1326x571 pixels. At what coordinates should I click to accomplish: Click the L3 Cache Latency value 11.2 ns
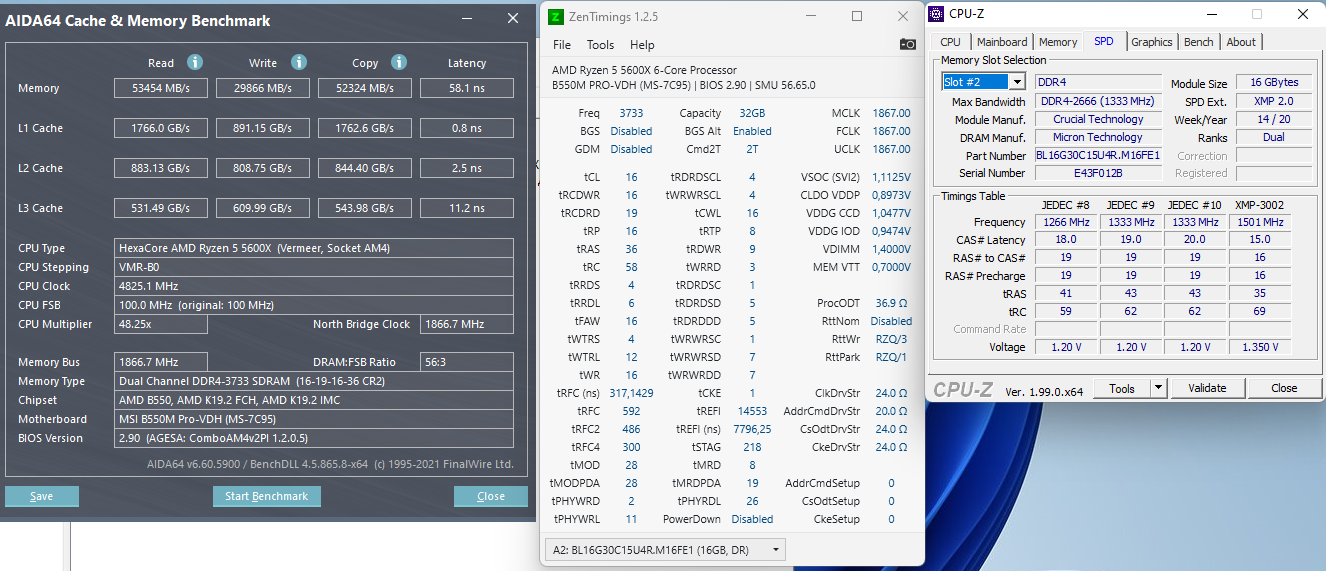coord(467,208)
